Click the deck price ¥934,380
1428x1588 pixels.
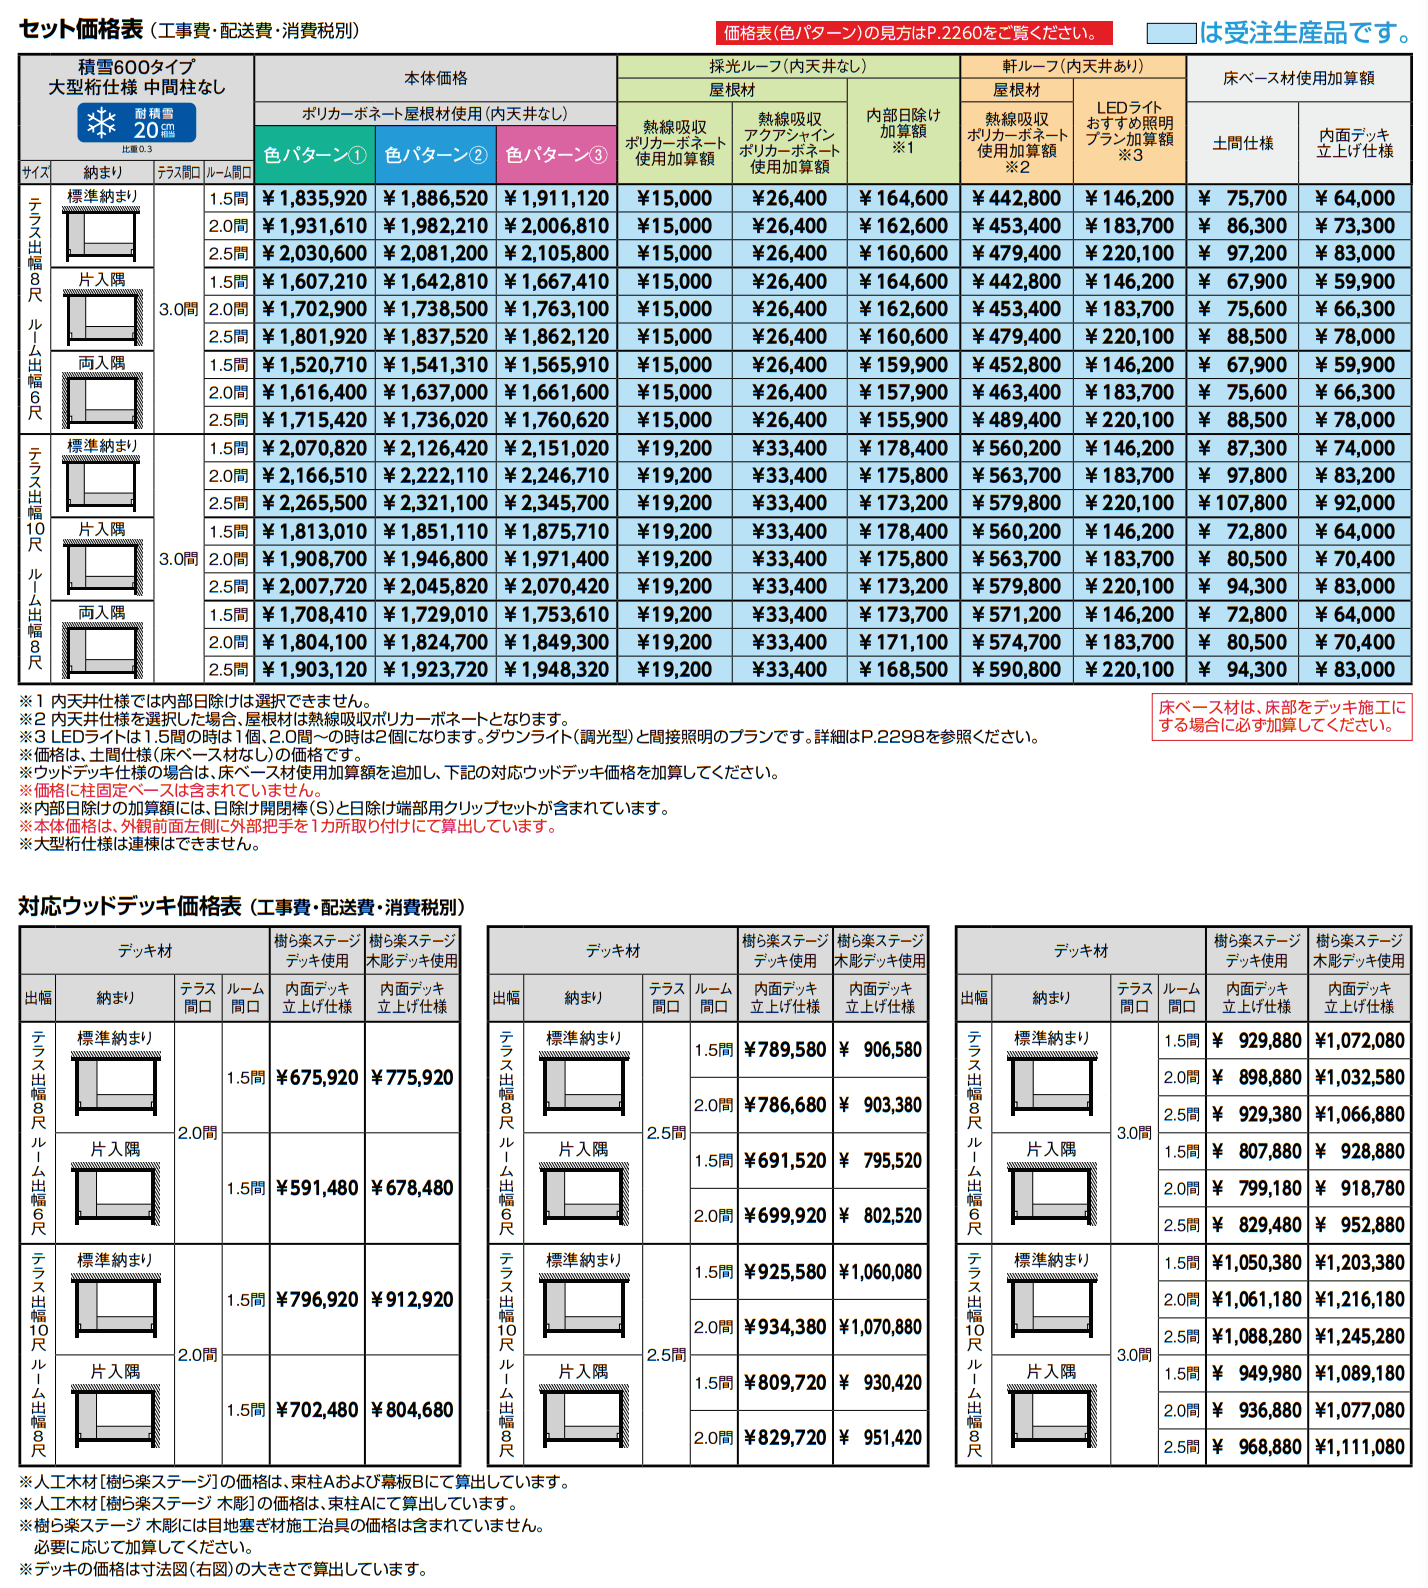[x=785, y=1327]
